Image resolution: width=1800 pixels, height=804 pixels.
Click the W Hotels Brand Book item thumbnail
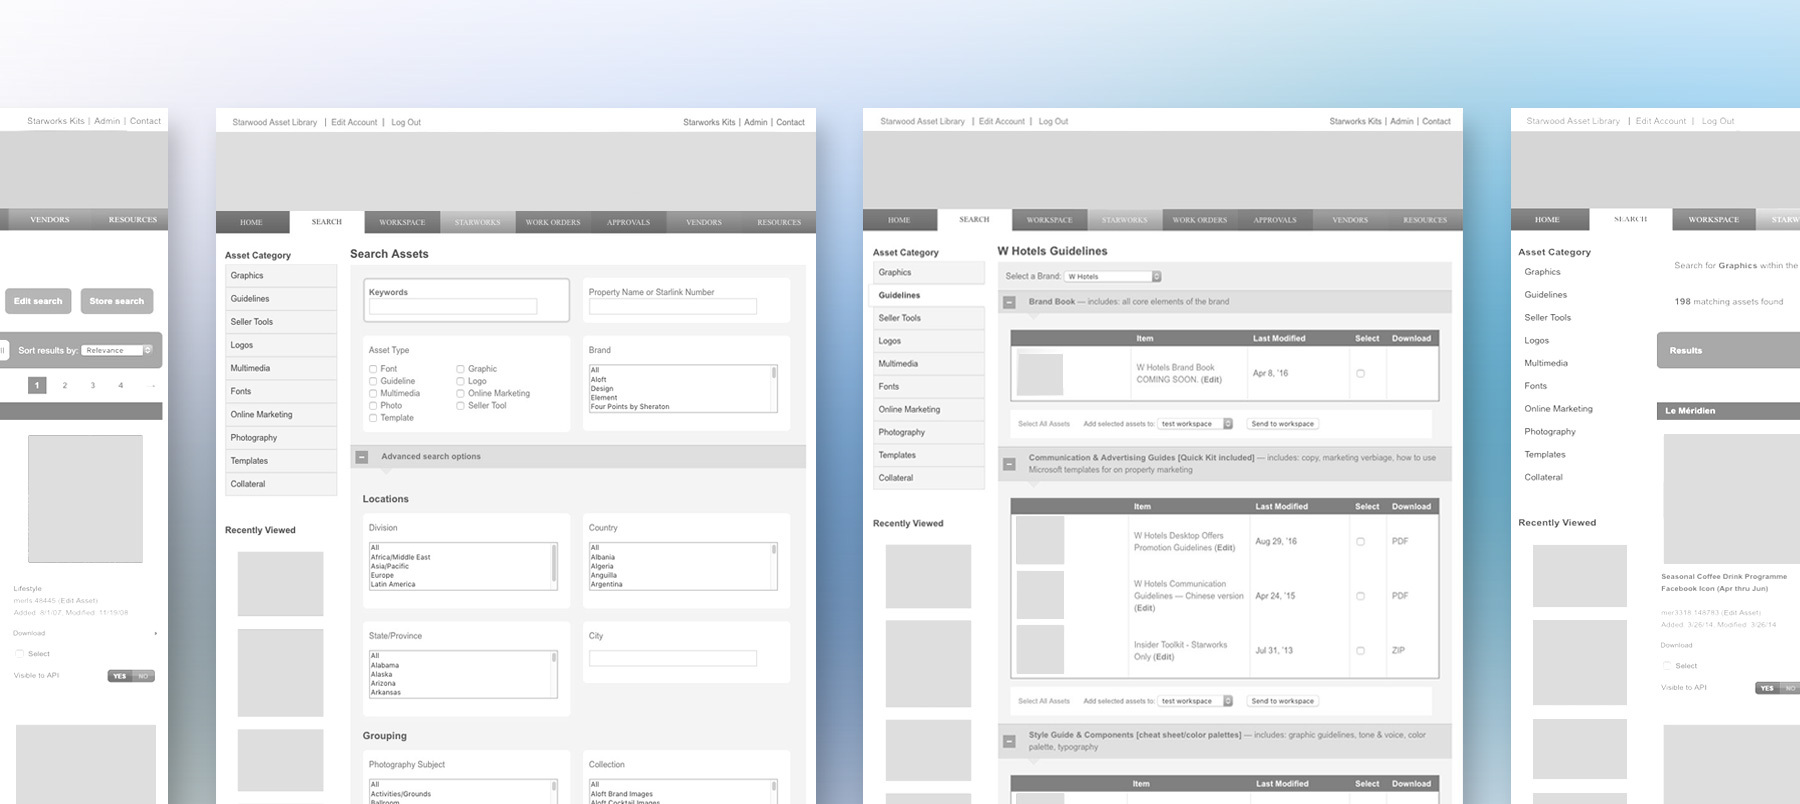[1040, 374]
